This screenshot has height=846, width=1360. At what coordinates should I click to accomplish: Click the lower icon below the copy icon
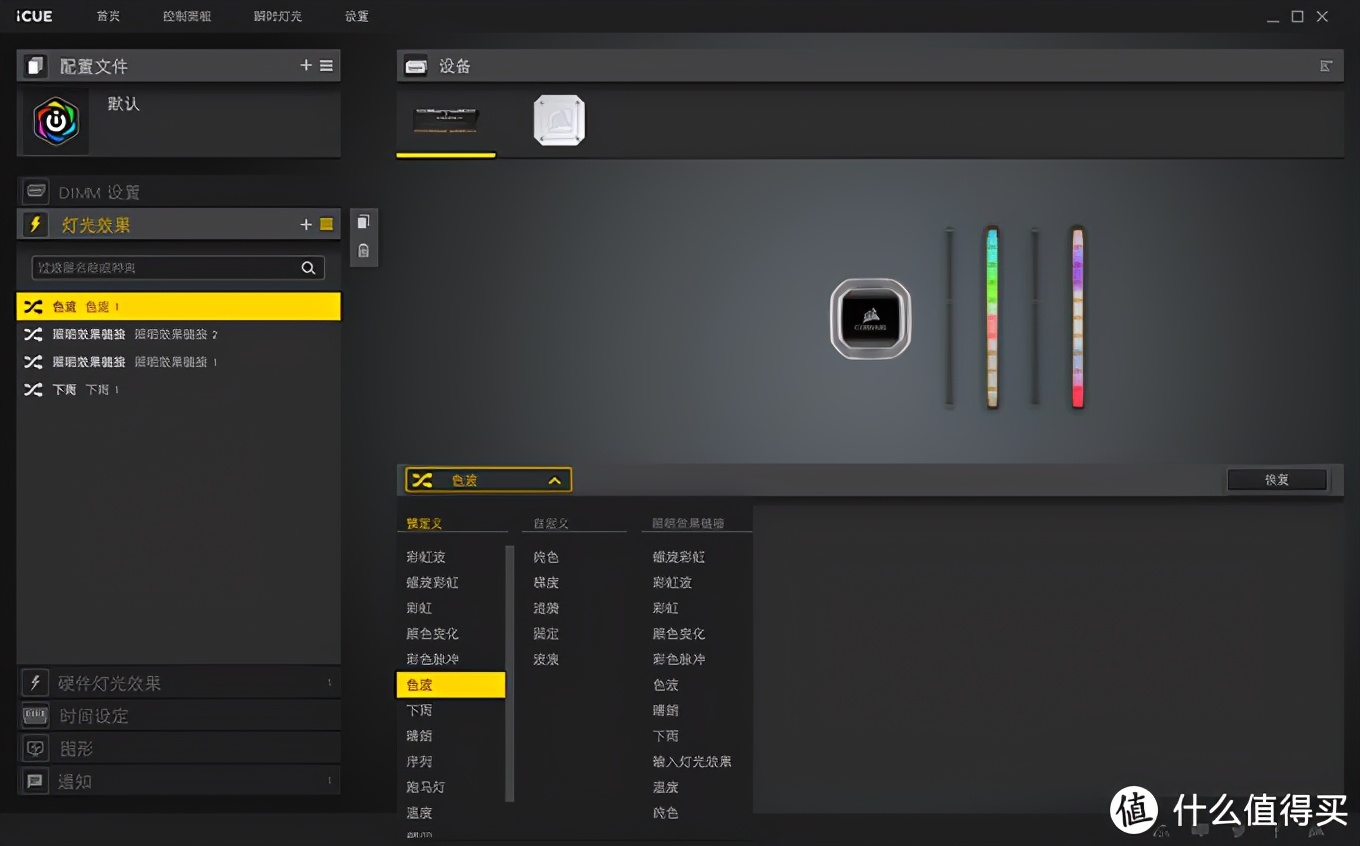click(363, 251)
